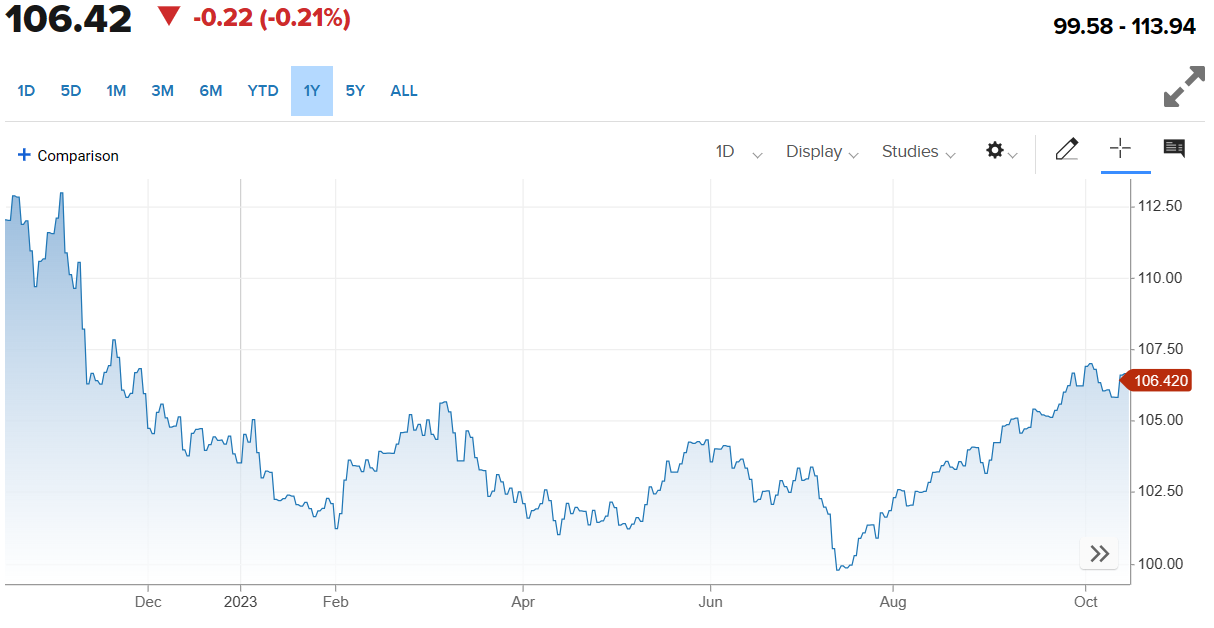
Task: Click the 107.50 price axis label
Action: coord(1160,349)
